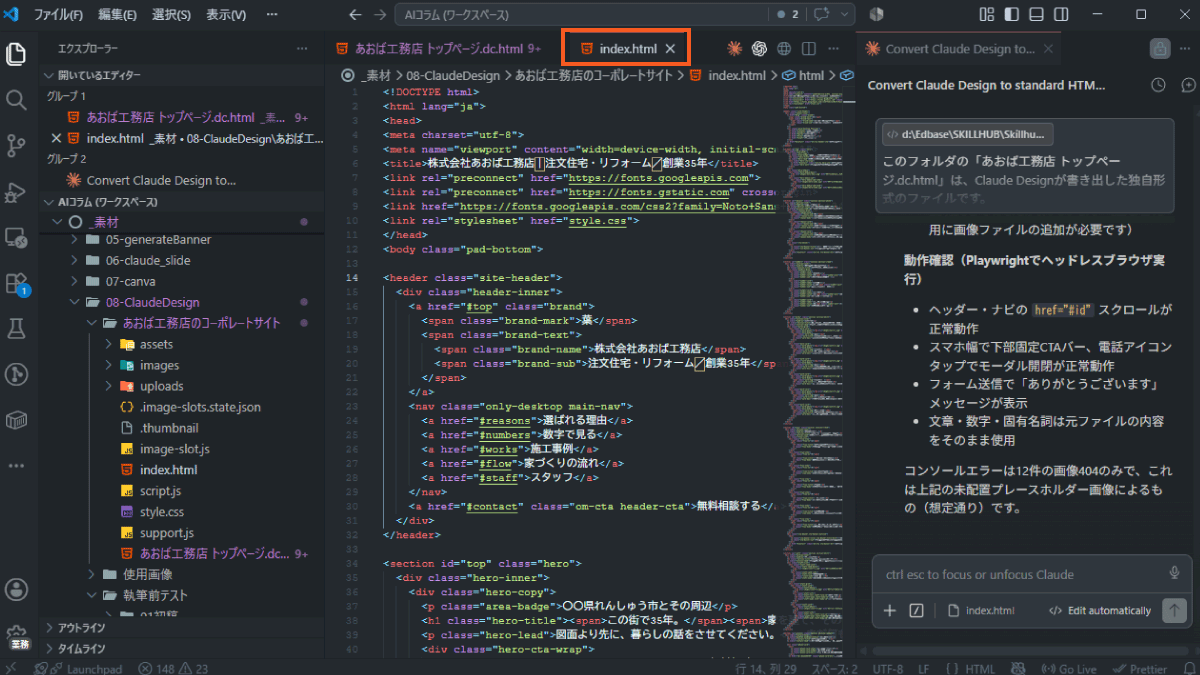Open Source Control view in activity bar
This screenshot has width=1200, height=675.
pos(16,146)
